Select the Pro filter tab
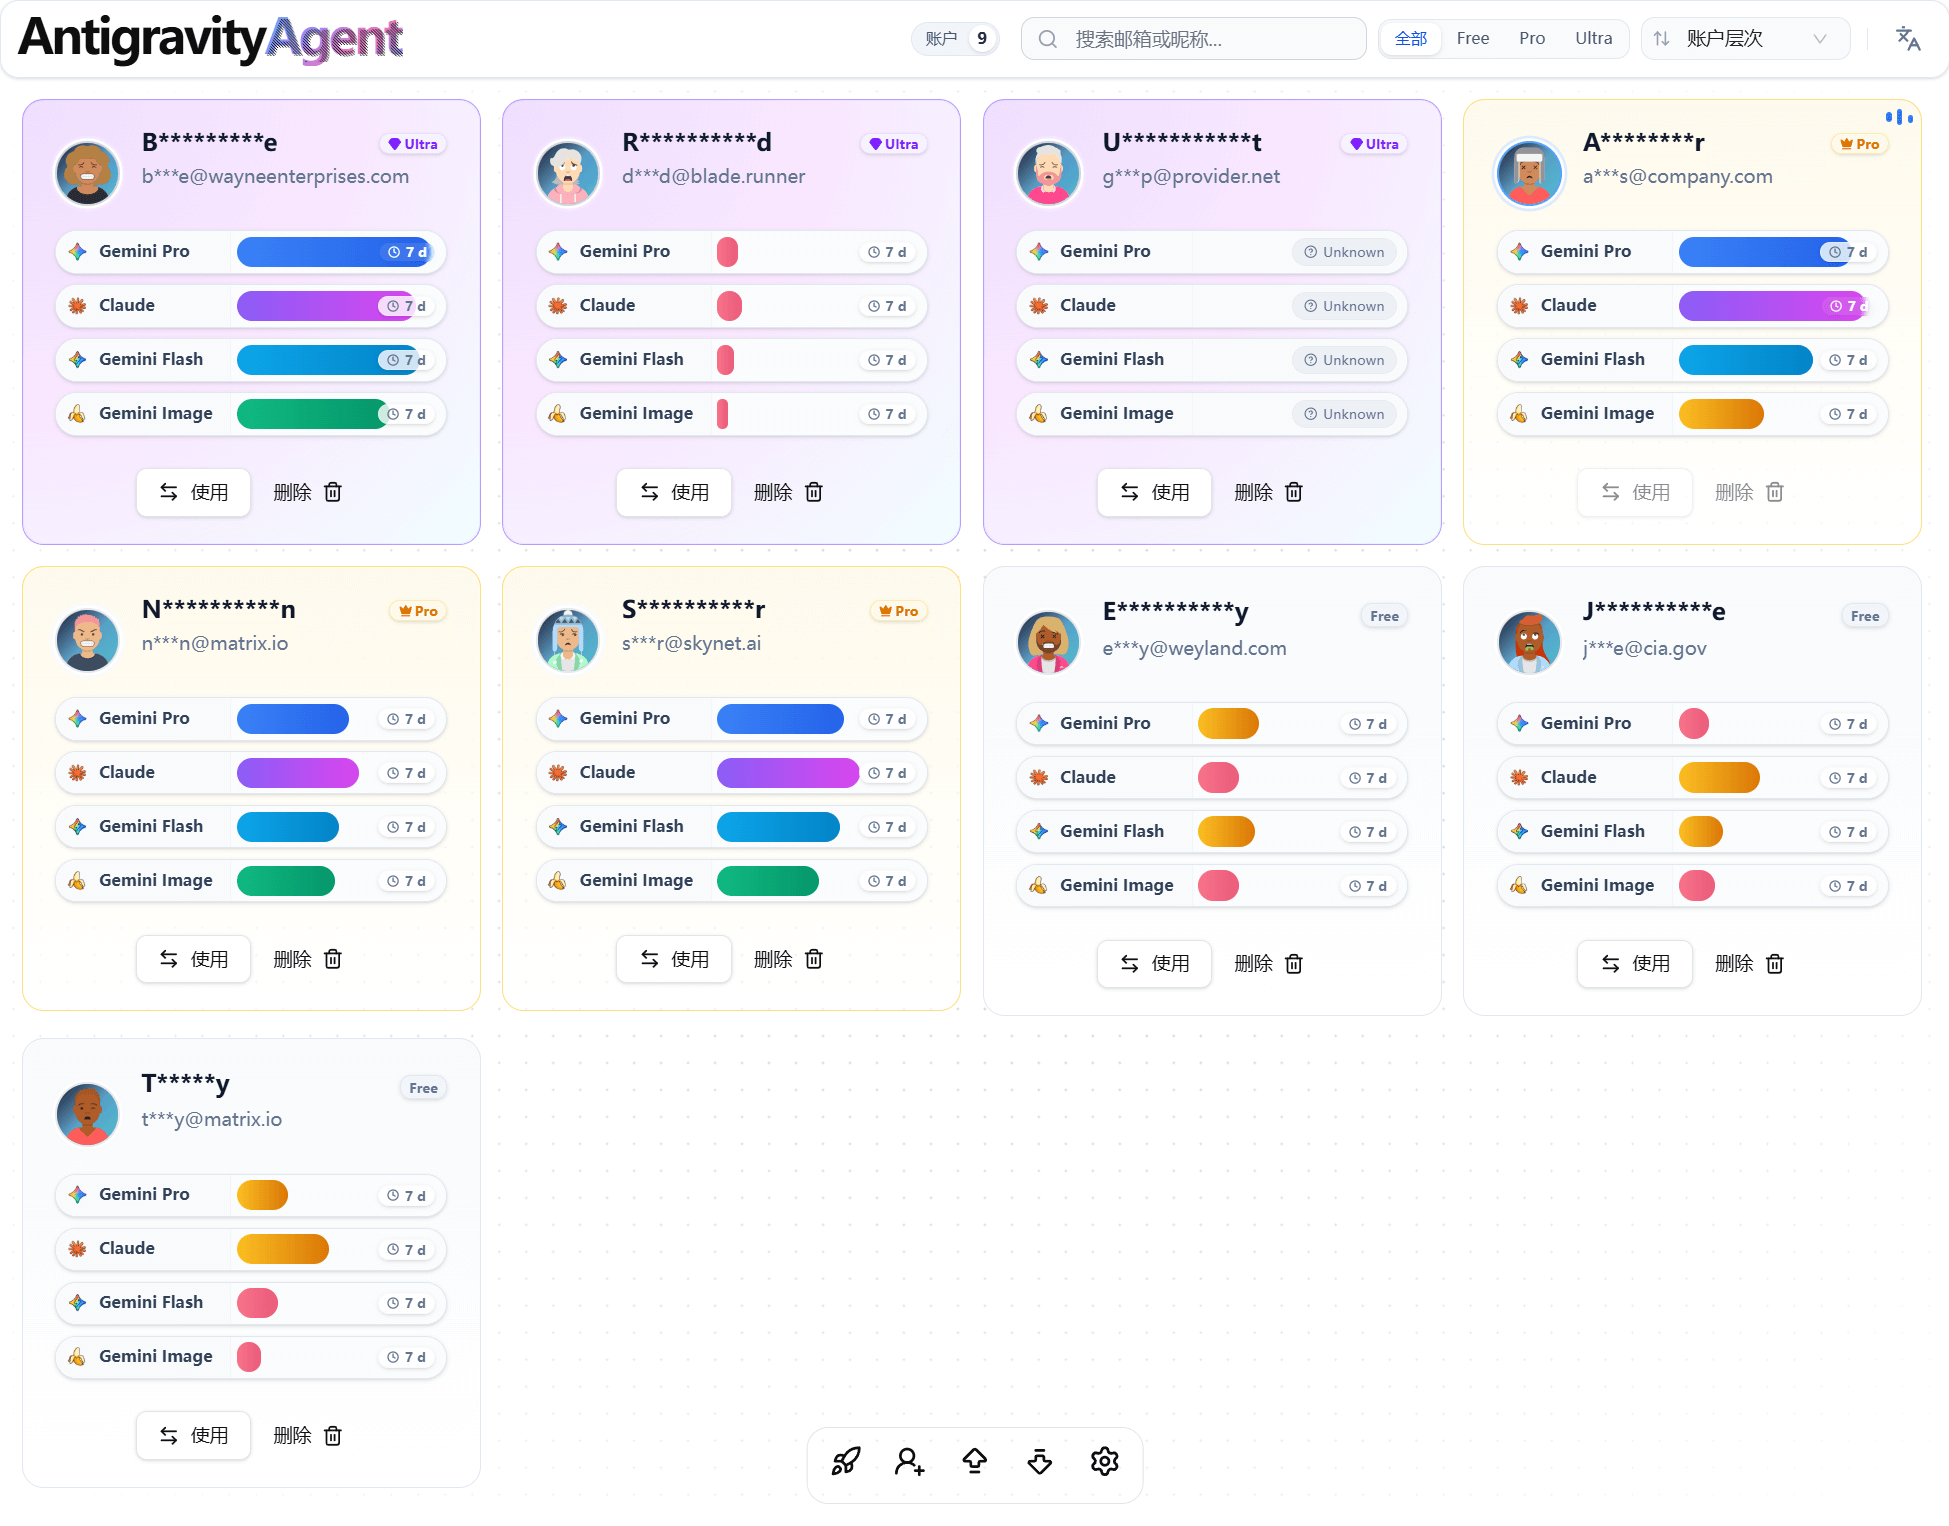Viewport: 1949px width, 1526px height. coord(1532,39)
